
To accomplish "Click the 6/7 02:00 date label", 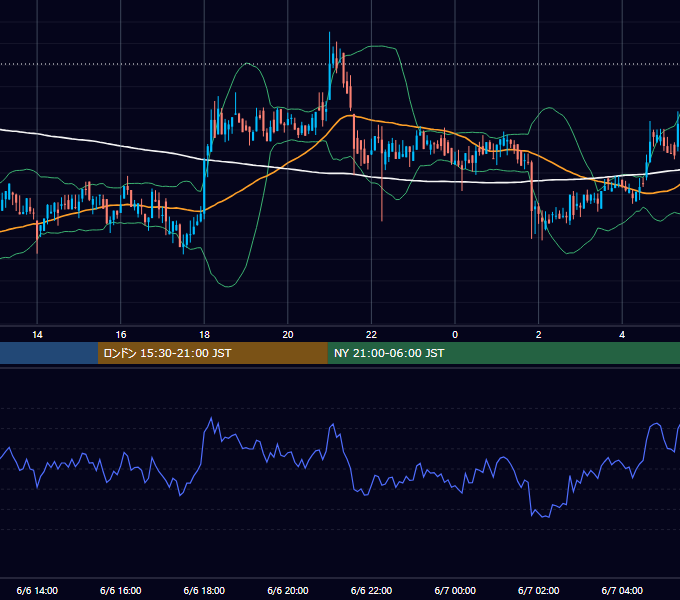I will click(x=539, y=590).
